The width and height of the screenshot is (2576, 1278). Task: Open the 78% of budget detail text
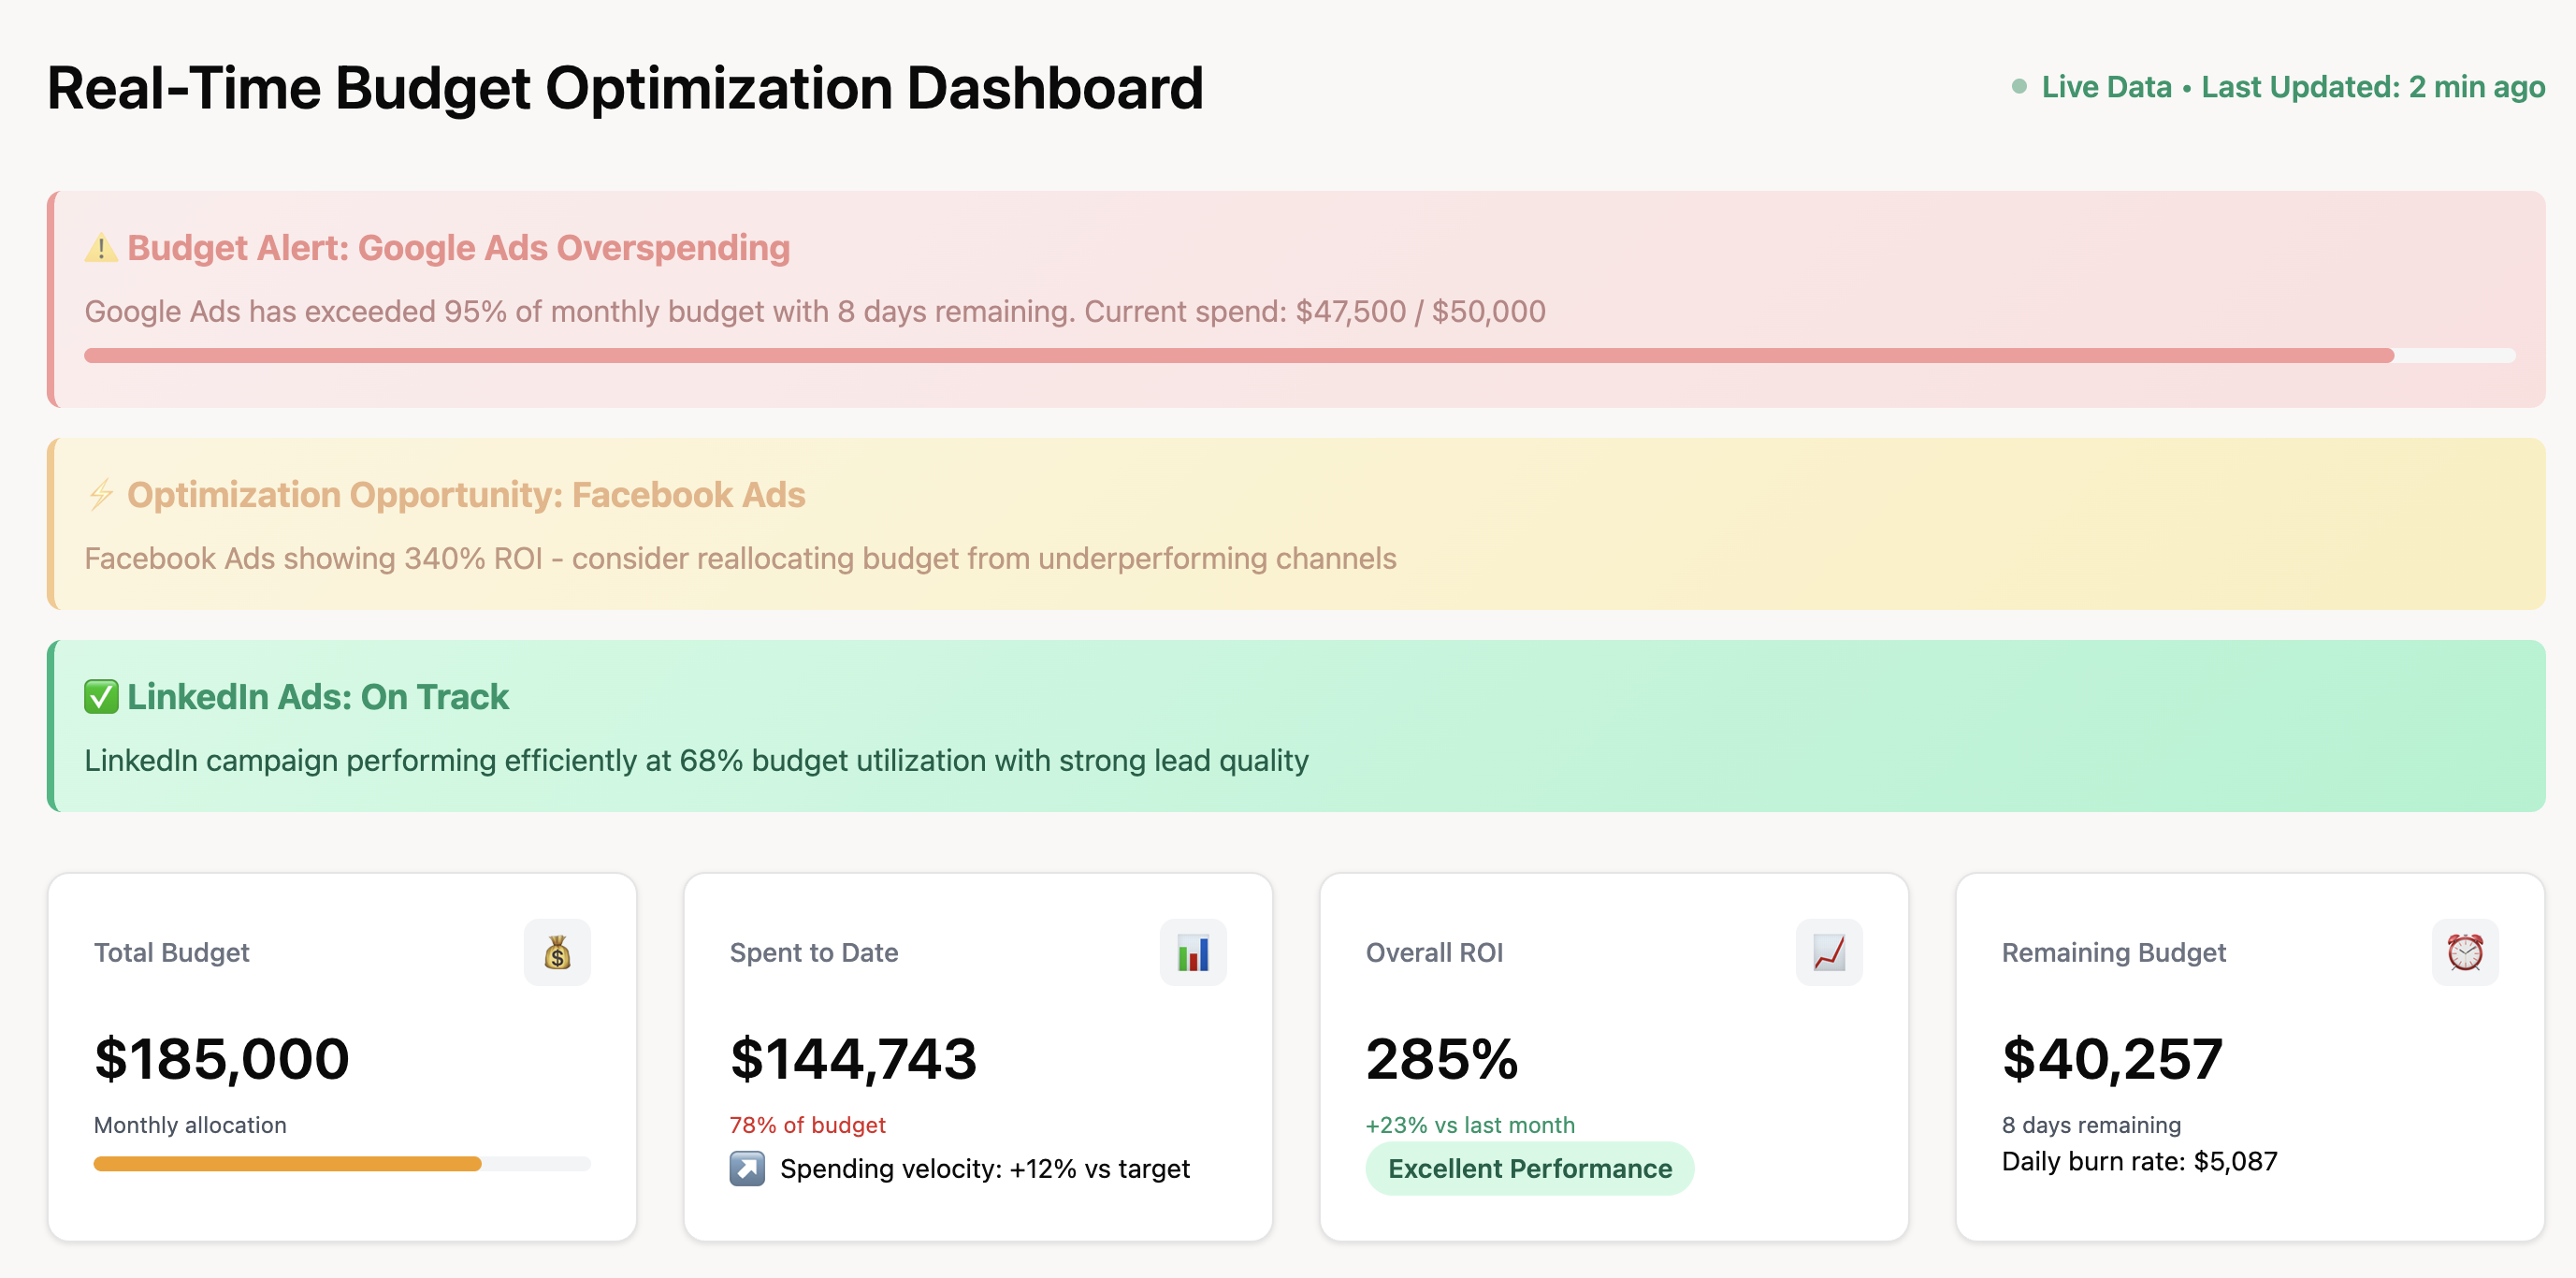click(x=806, y=1124)
